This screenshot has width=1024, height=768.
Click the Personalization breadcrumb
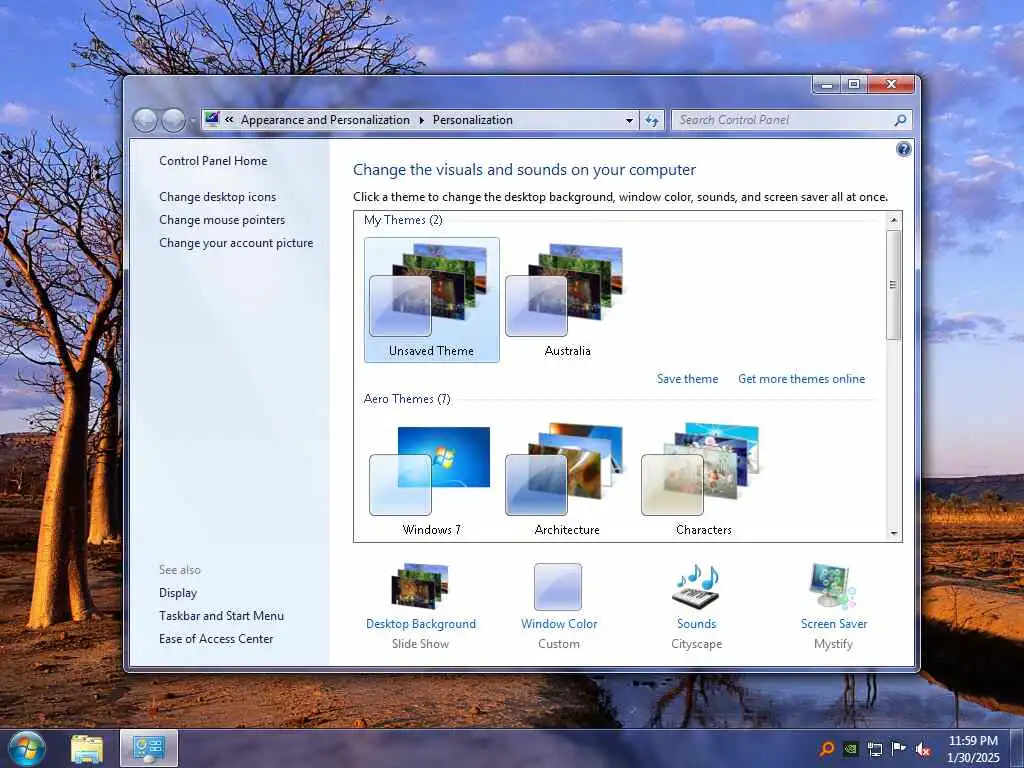point(473,120)
